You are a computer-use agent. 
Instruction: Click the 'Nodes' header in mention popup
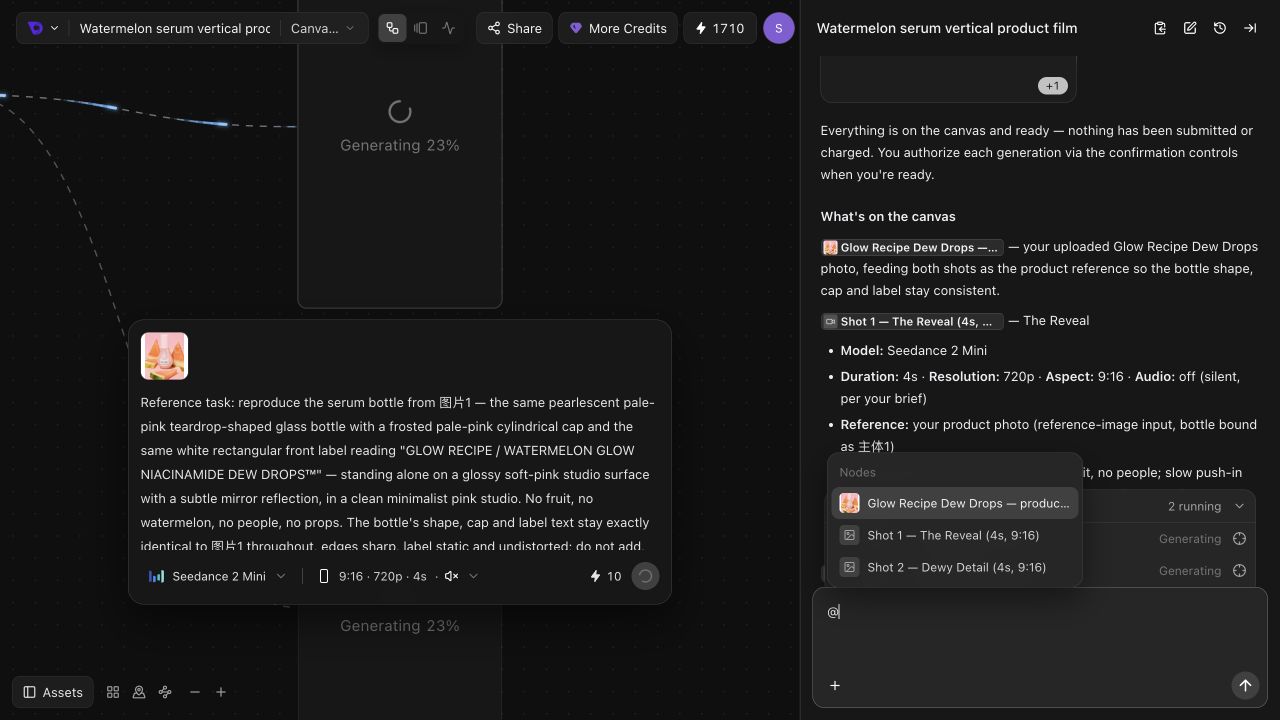tap(857, 472)
